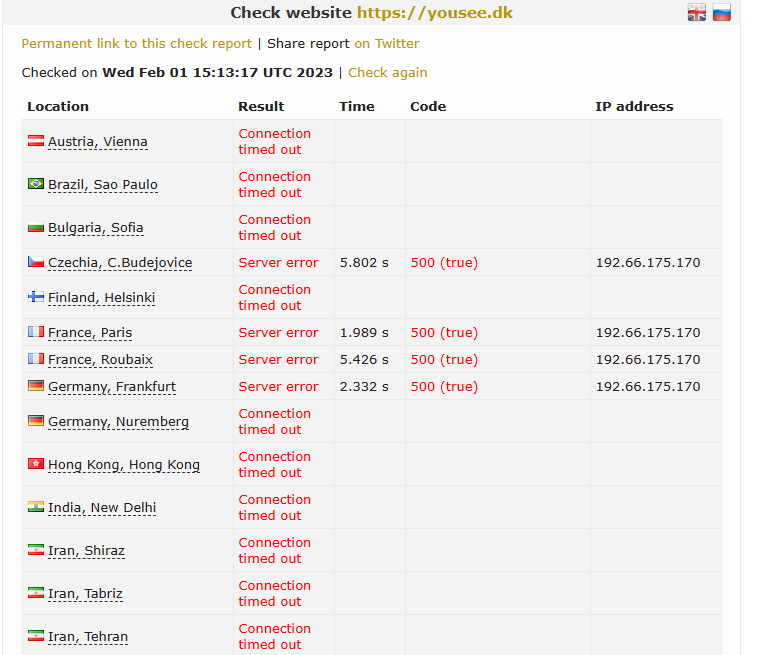Screen dimensions: 759x655
Task: Click the flag beside France, Paris
Action: (x=36, y=332)
